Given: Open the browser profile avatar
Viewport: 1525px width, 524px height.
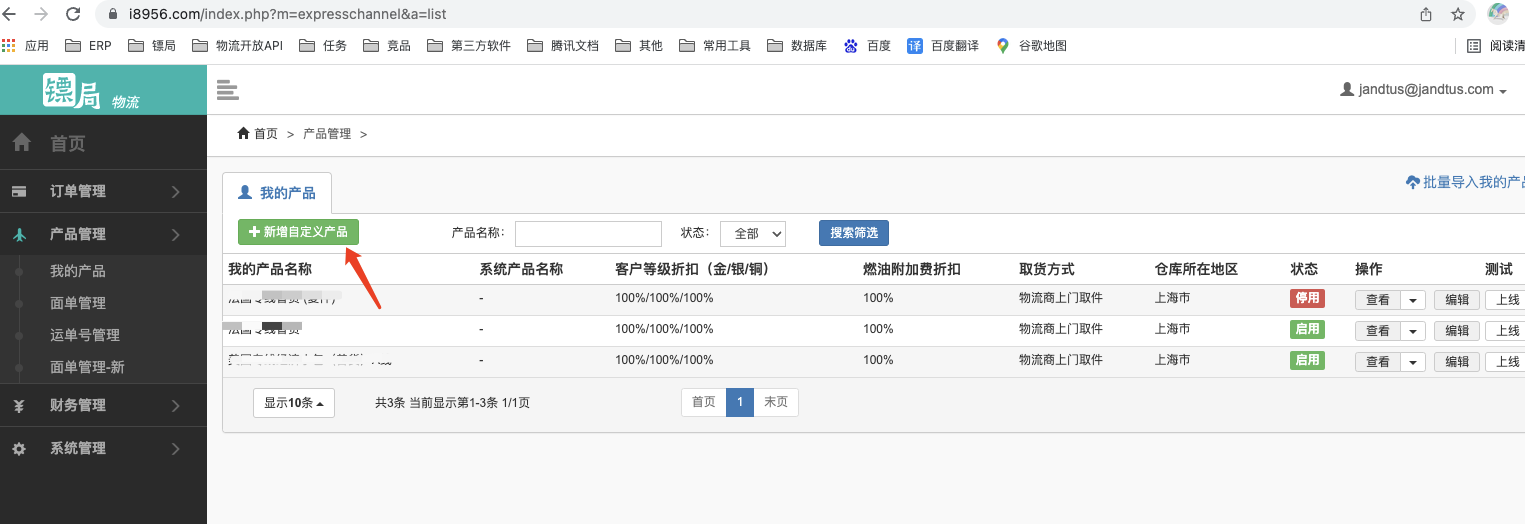Looking at the screenshot, I should coord(1498,14).
